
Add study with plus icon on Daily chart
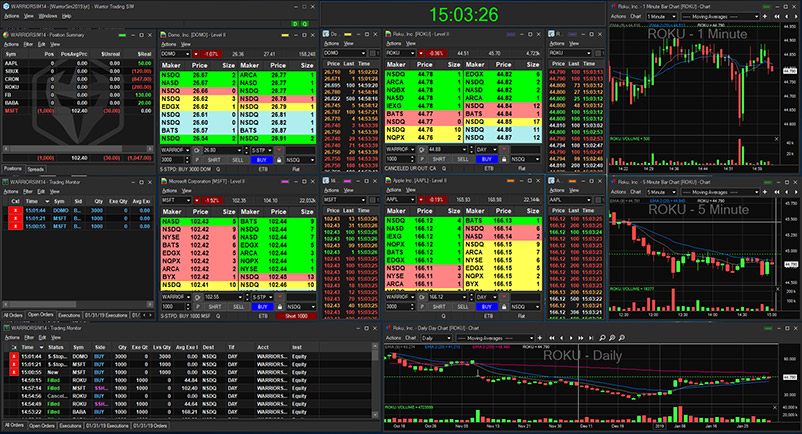point(540,338)
